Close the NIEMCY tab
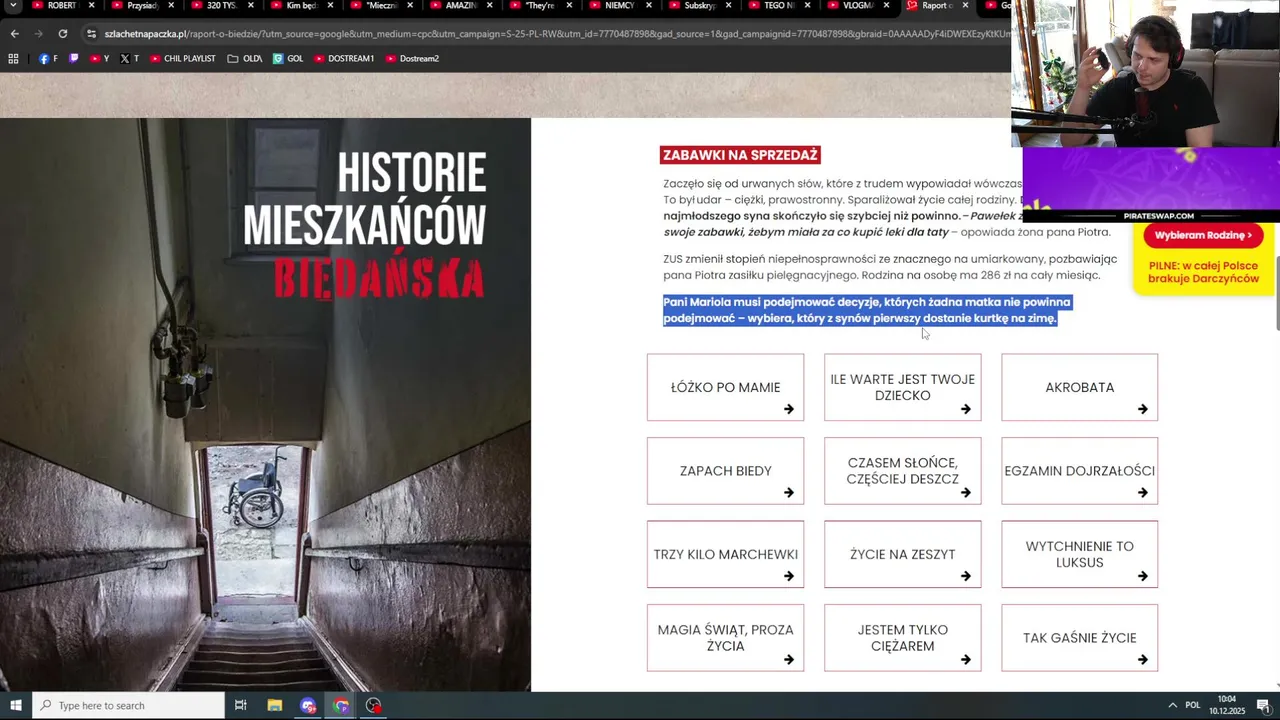This screenshot has width=1280, height=720. tap(648, 6)
